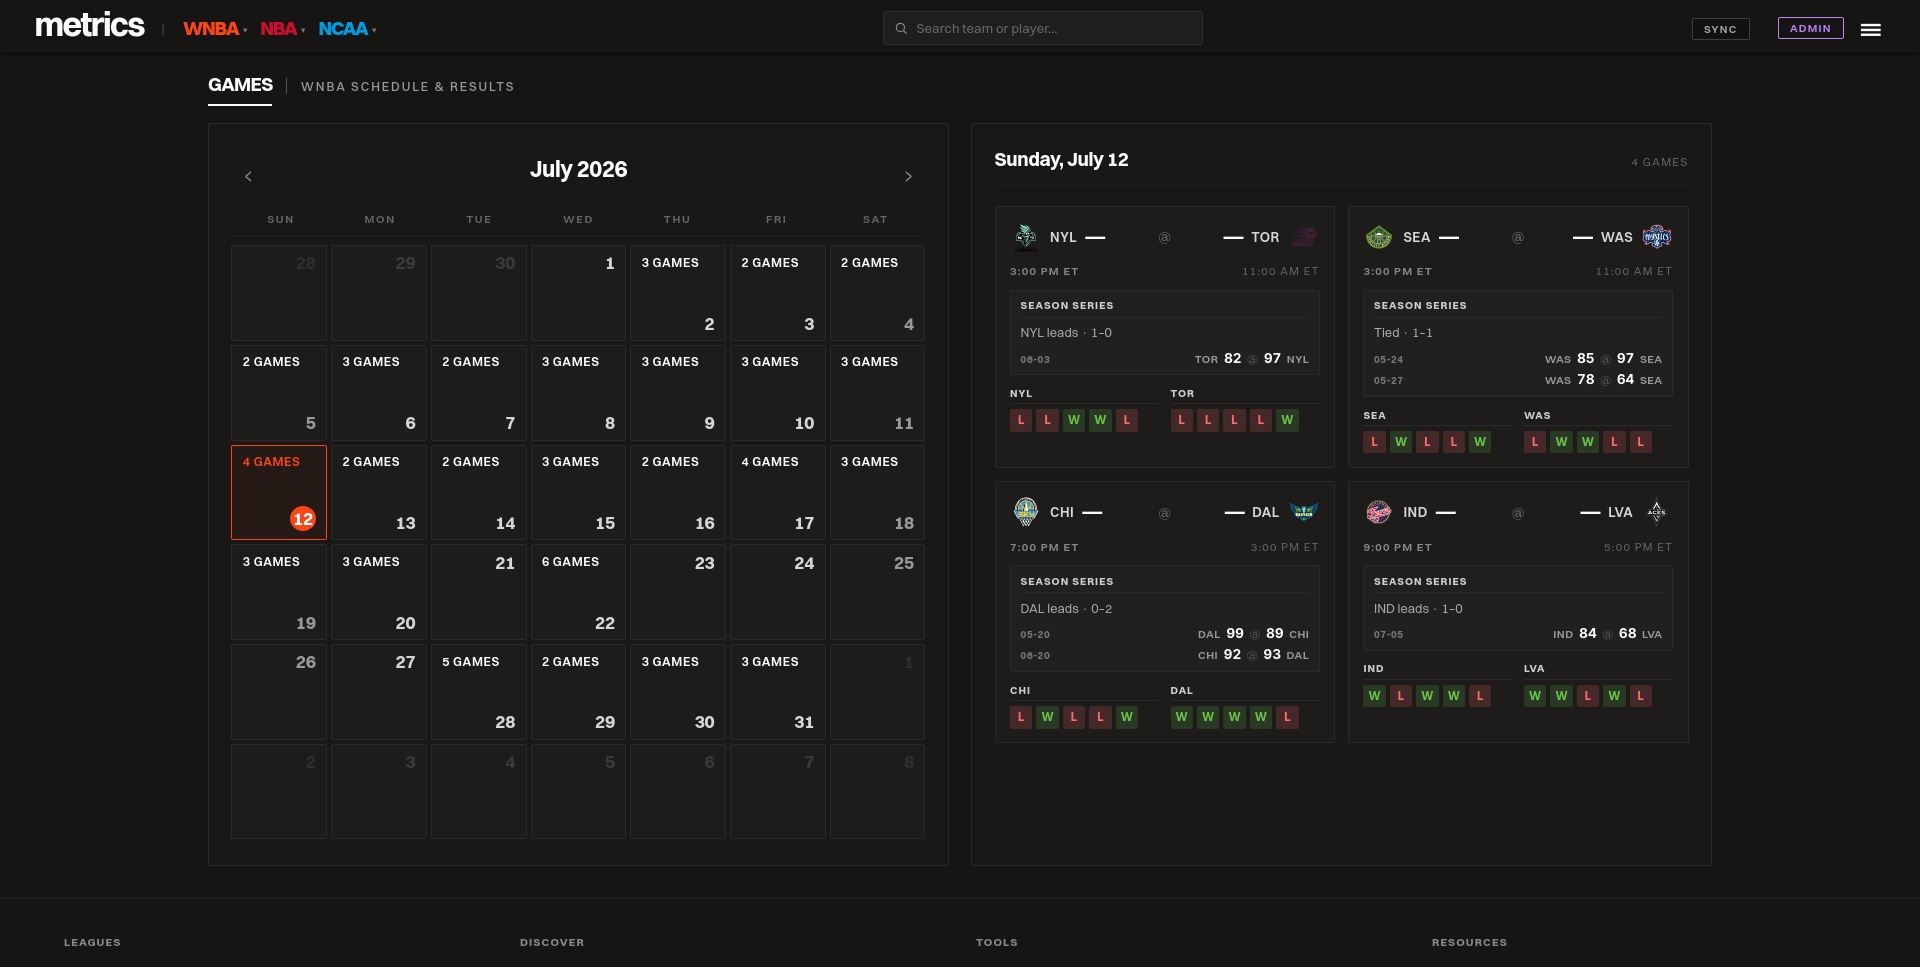Click CHI's last W form badge

[x=1127, y=717]
